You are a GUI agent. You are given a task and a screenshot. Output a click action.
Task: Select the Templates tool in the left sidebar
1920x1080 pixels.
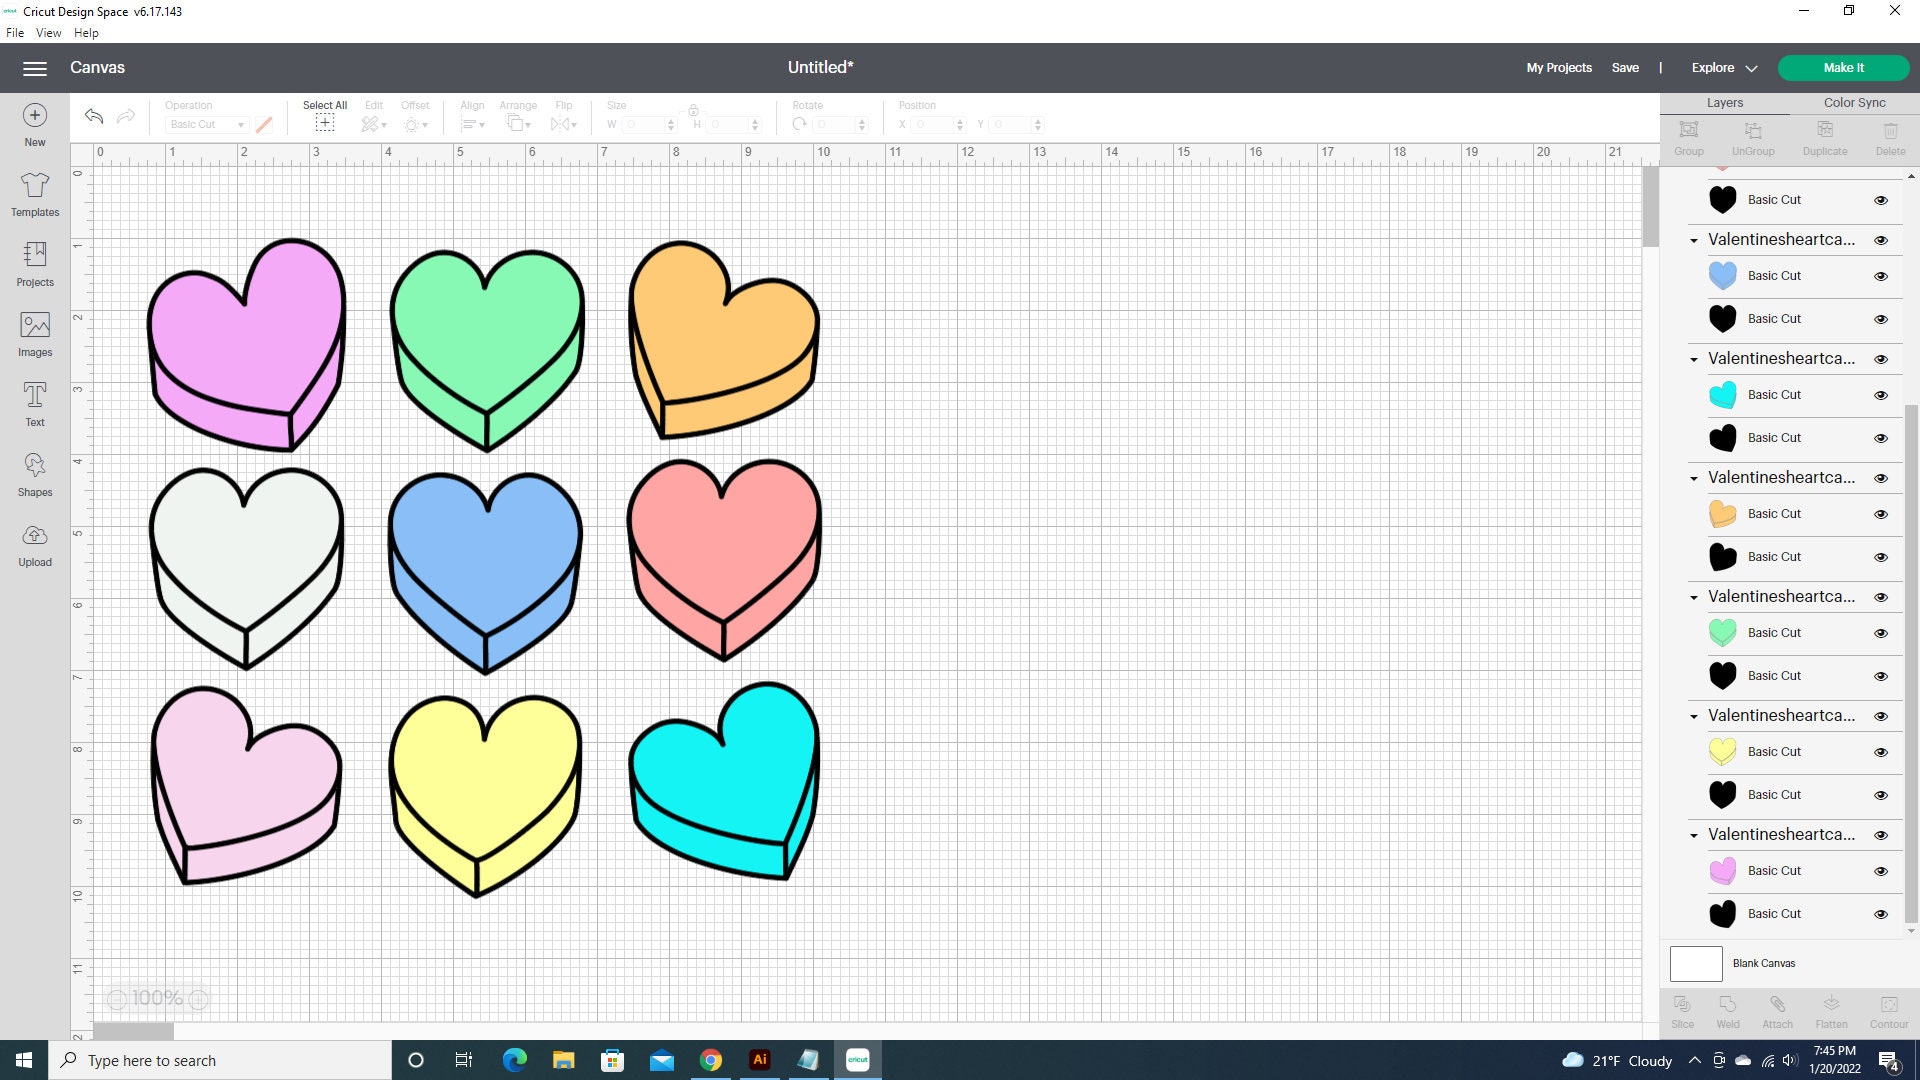34,196
